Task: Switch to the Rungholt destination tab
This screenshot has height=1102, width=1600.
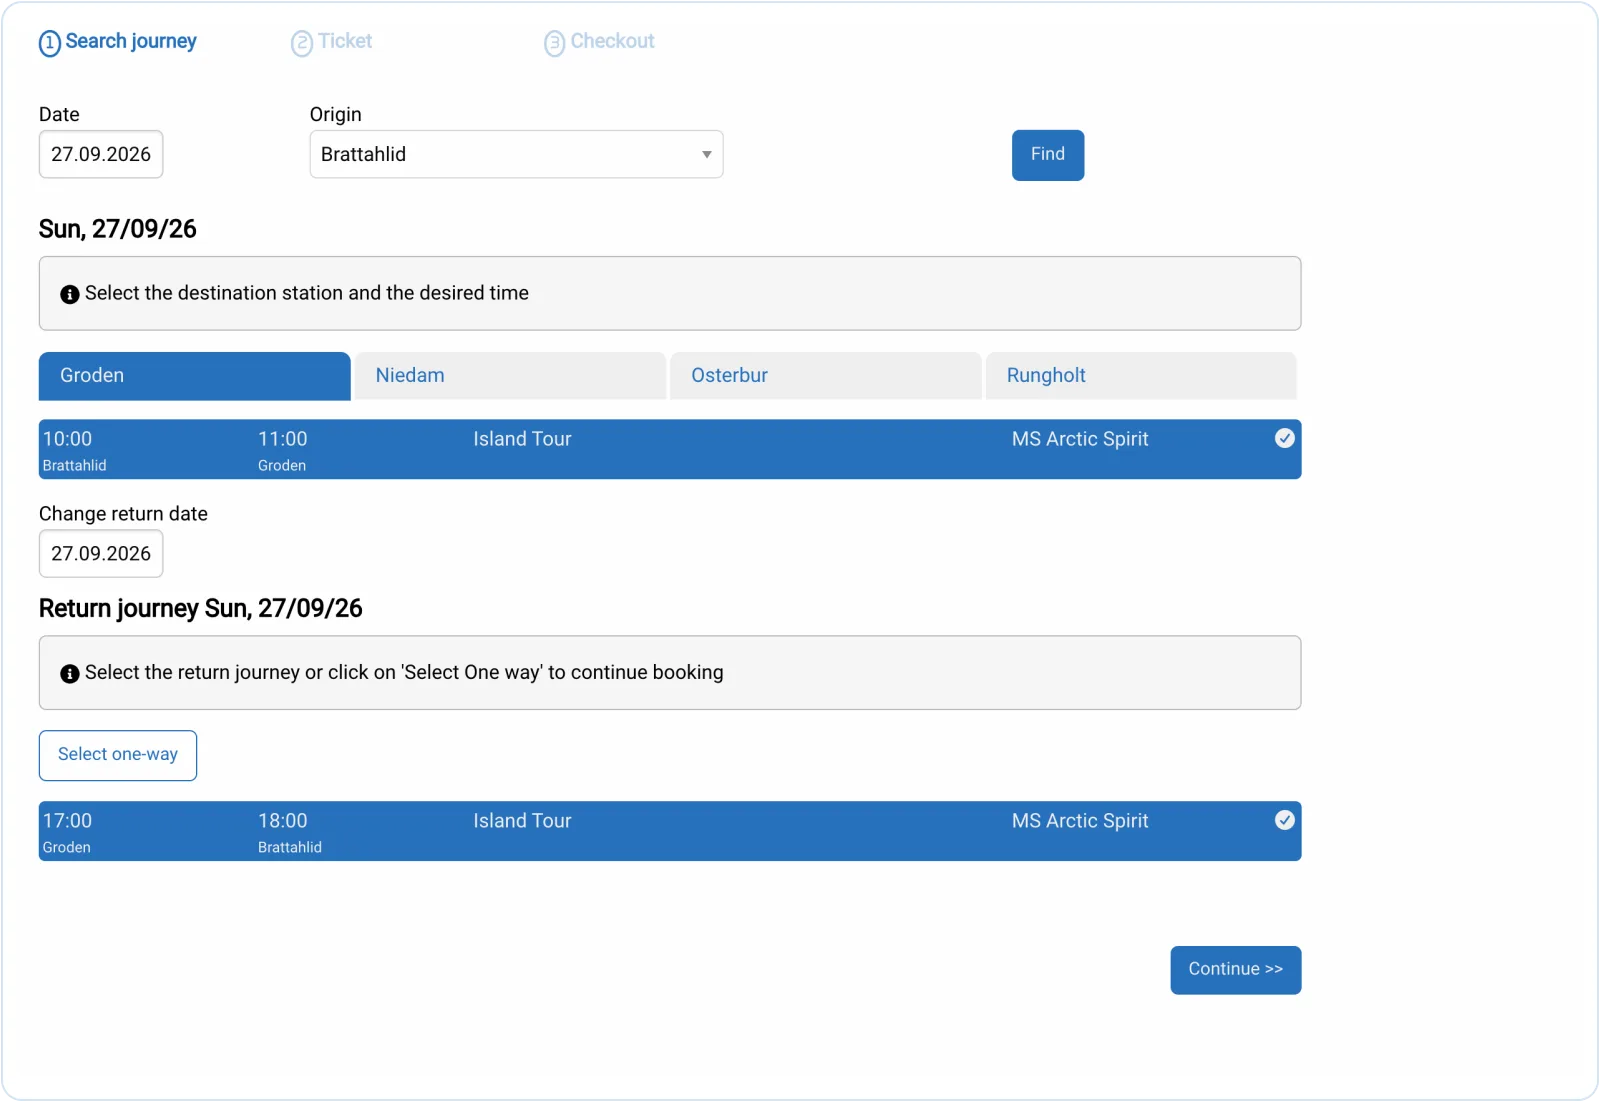Action: (x=1141, y=376)
